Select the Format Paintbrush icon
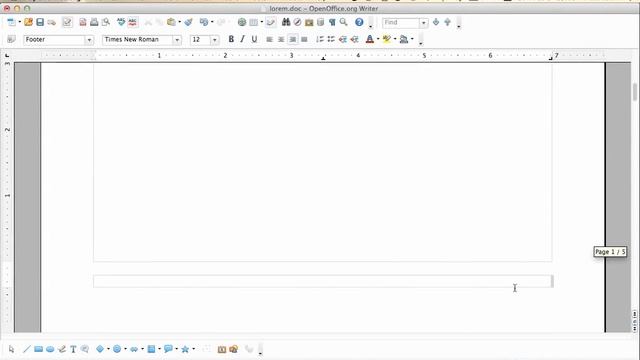This screenshot has width=640, height=360. click(188, 22)
